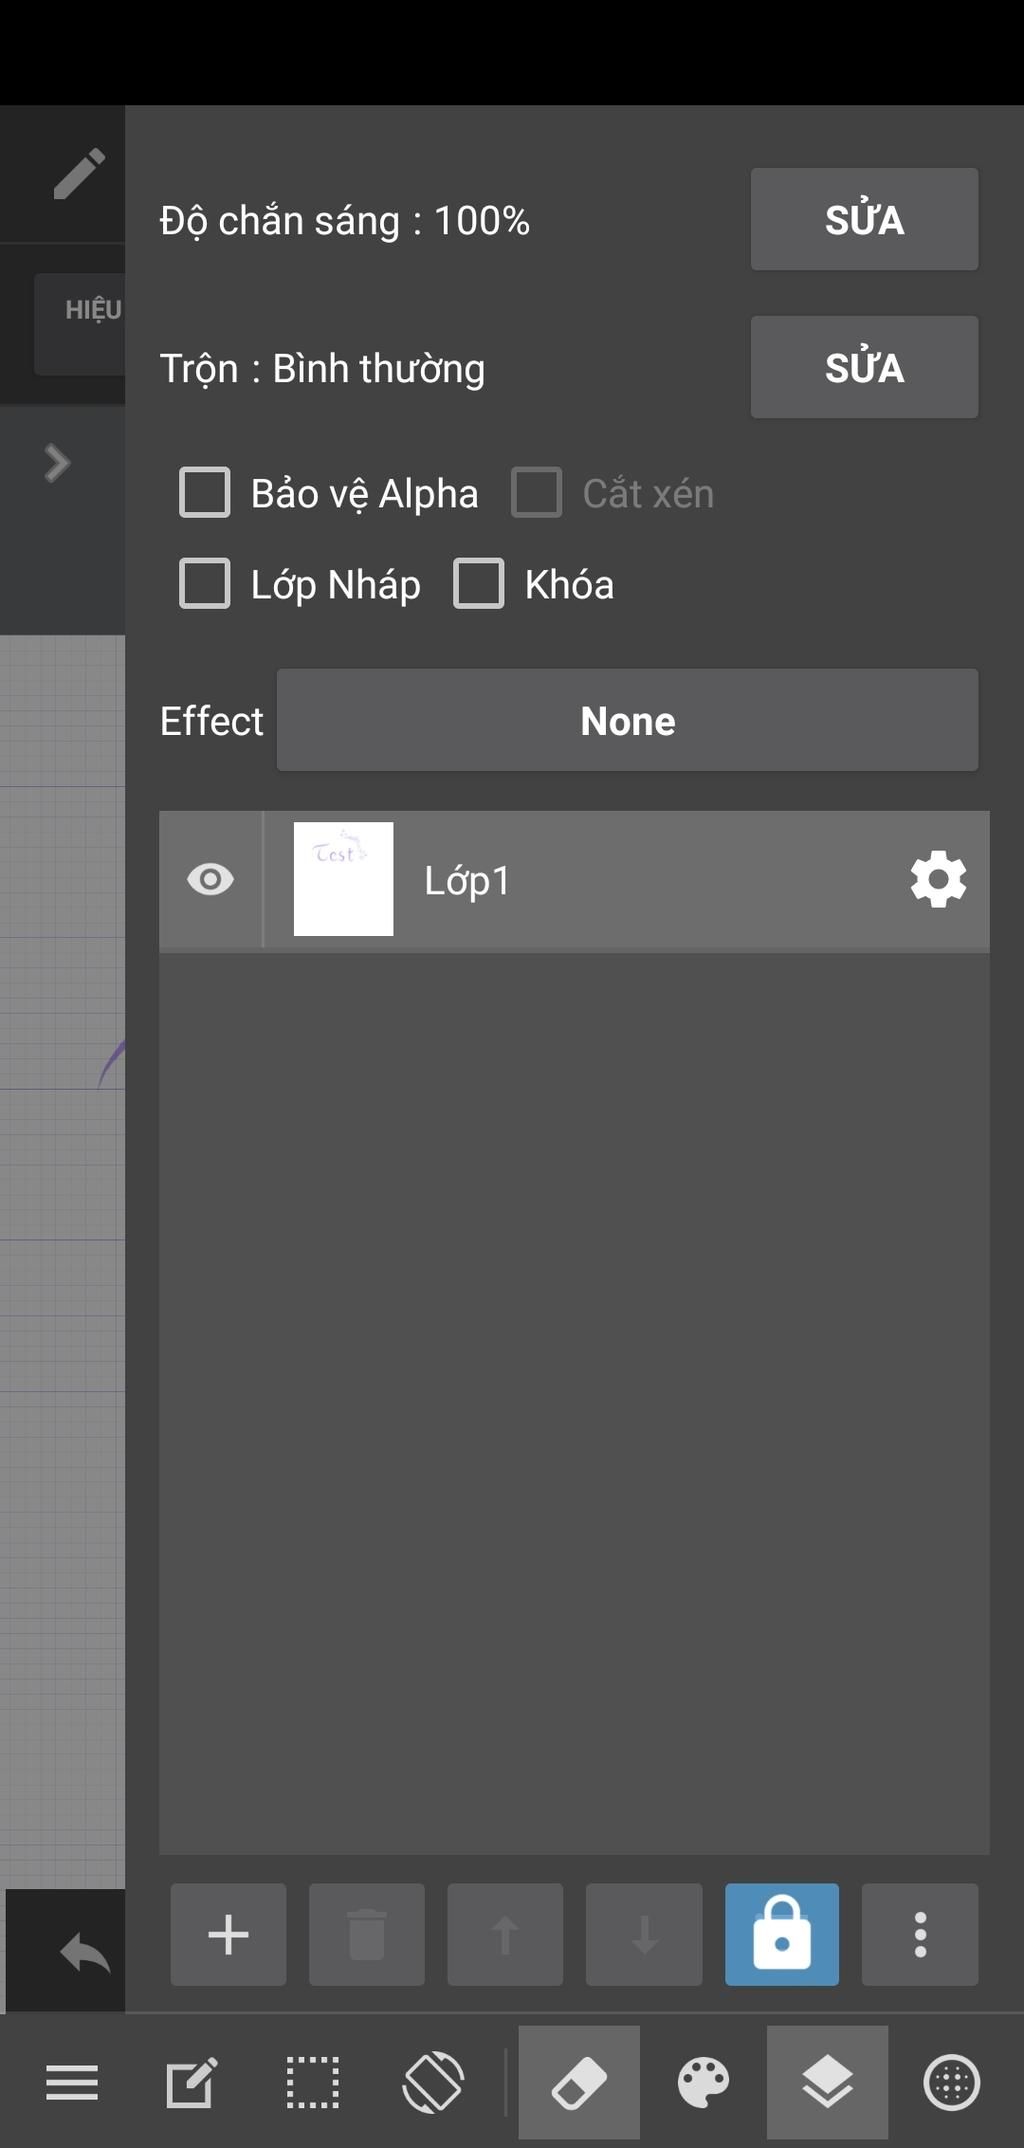The image size is (1024, 2148).
Task: Close the layers panel via stack icon
Action: coord(827,2083)
